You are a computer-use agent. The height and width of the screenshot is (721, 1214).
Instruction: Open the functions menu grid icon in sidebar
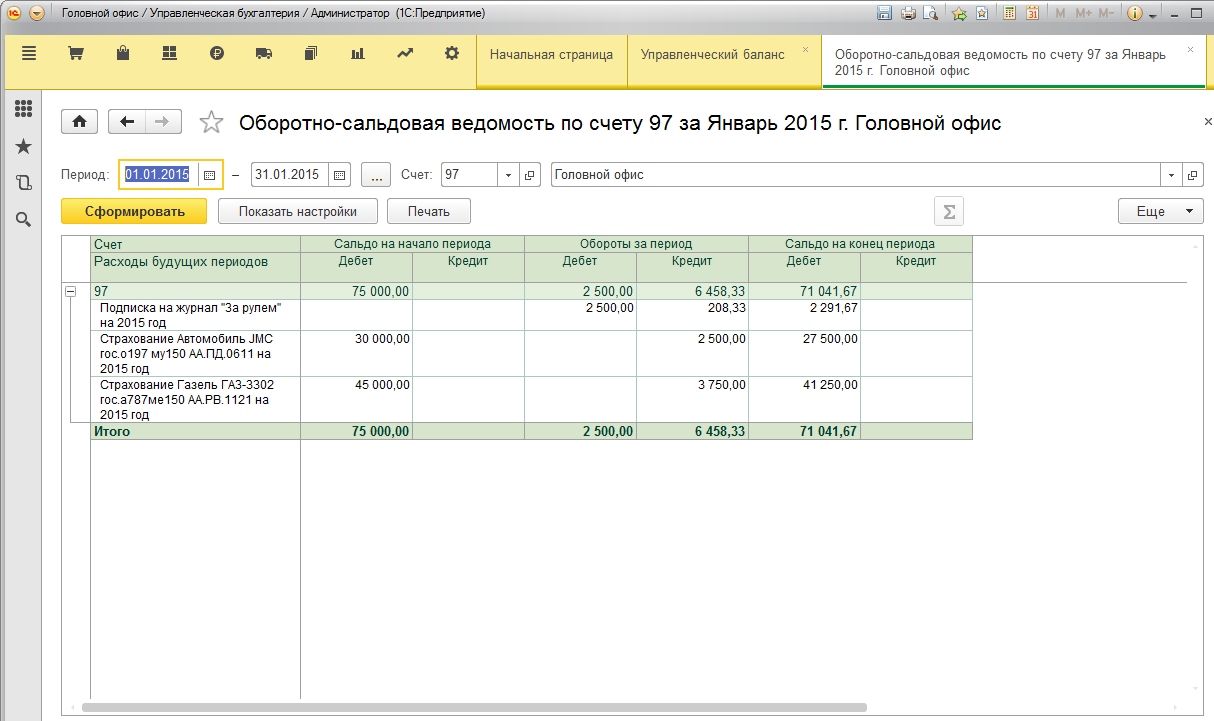[x=23, y=109]
